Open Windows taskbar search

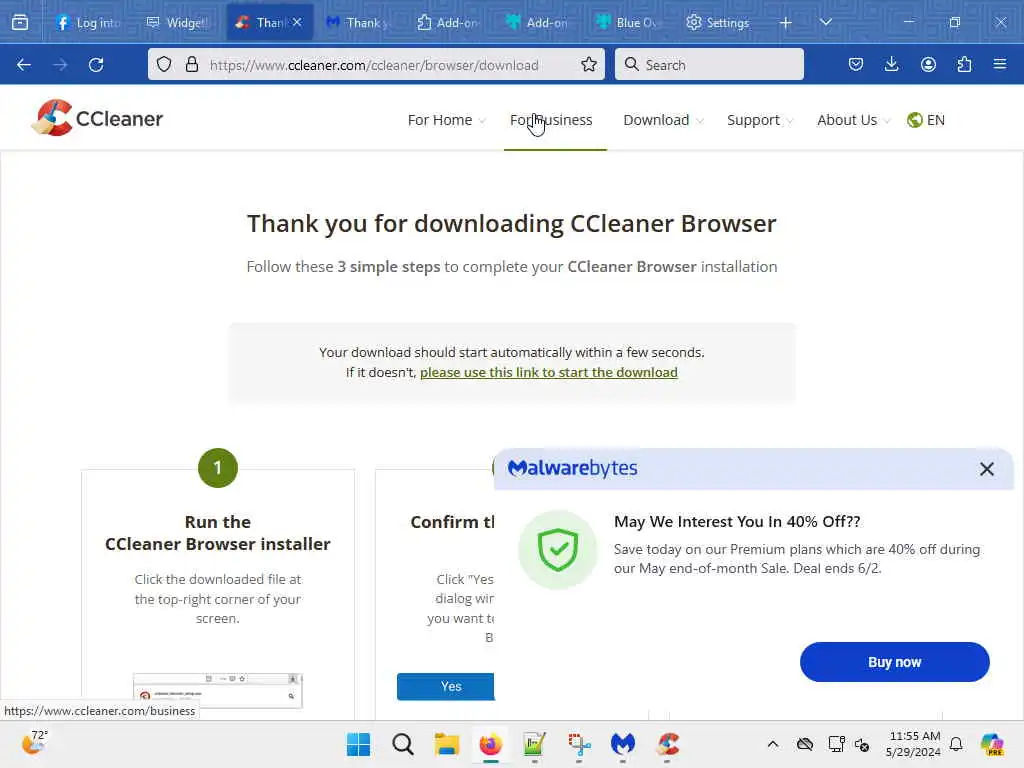tap(402, 744)
